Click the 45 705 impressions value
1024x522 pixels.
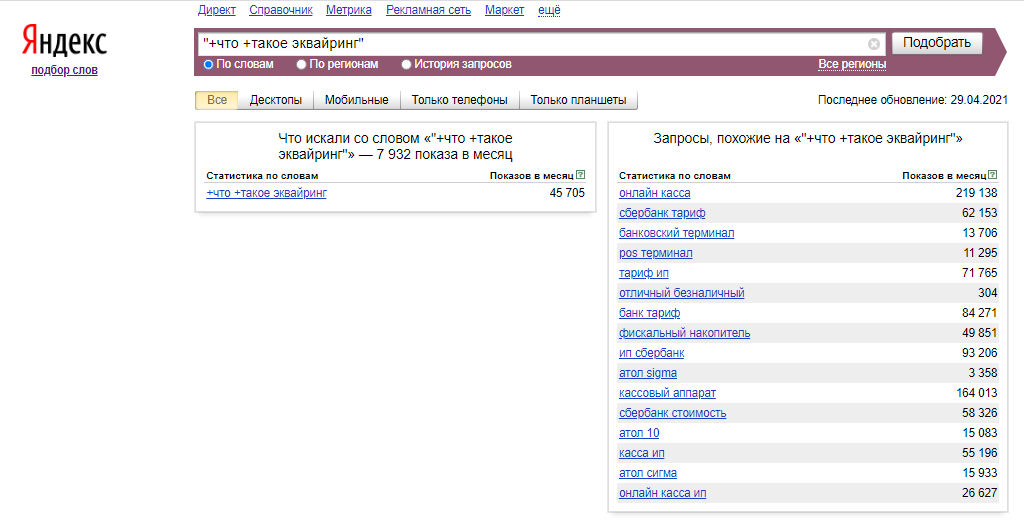[567, 193]
